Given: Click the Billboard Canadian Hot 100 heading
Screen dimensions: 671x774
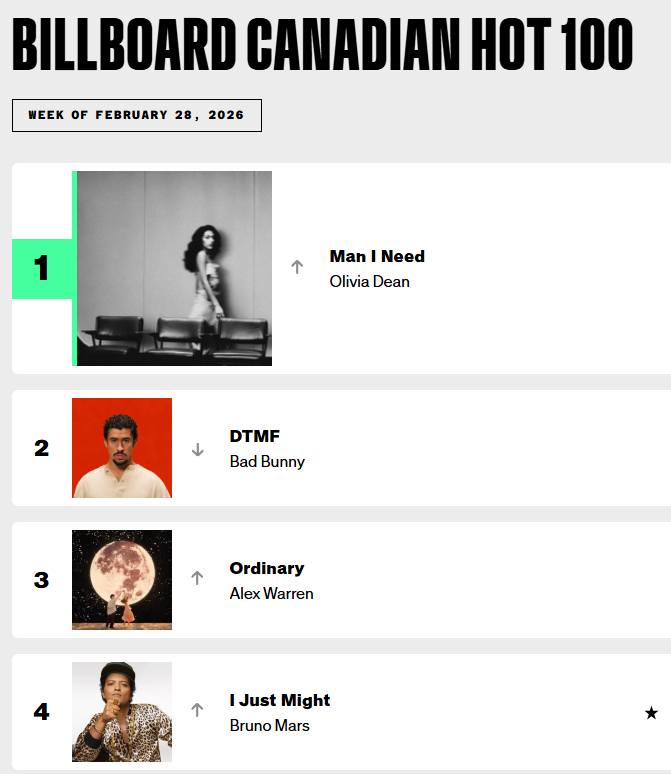Looking at the screenshot, I should click(322, 45).
